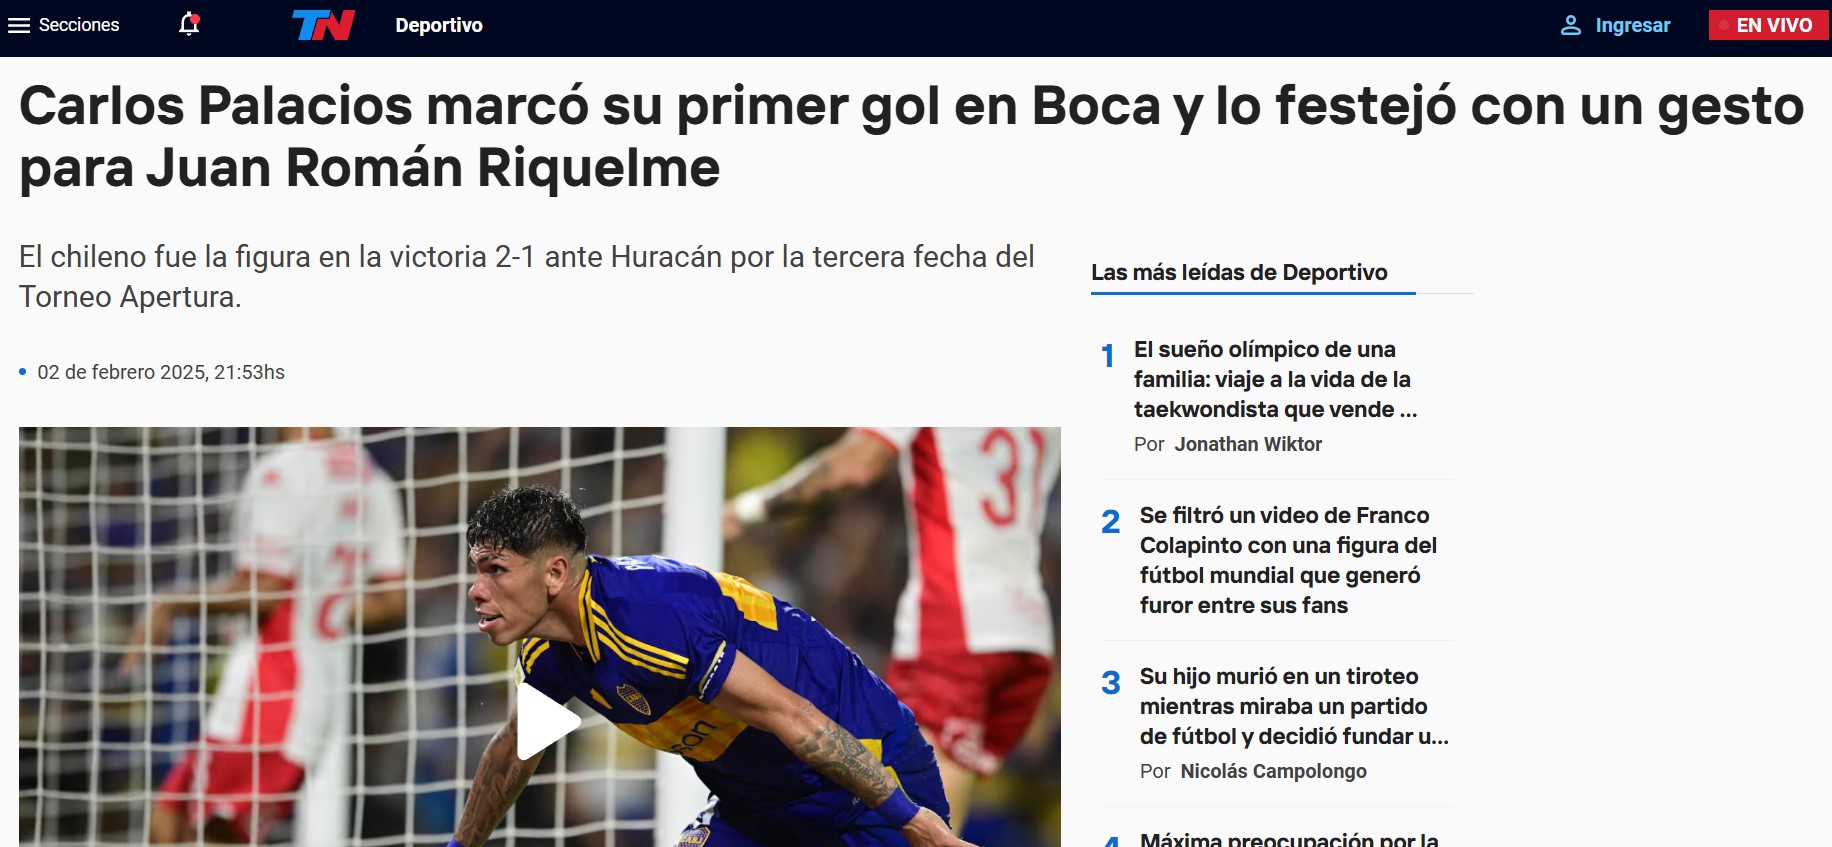Click the Secciones menu label
The height and width of the screenshot is (847, 1832).
point(79,25)
